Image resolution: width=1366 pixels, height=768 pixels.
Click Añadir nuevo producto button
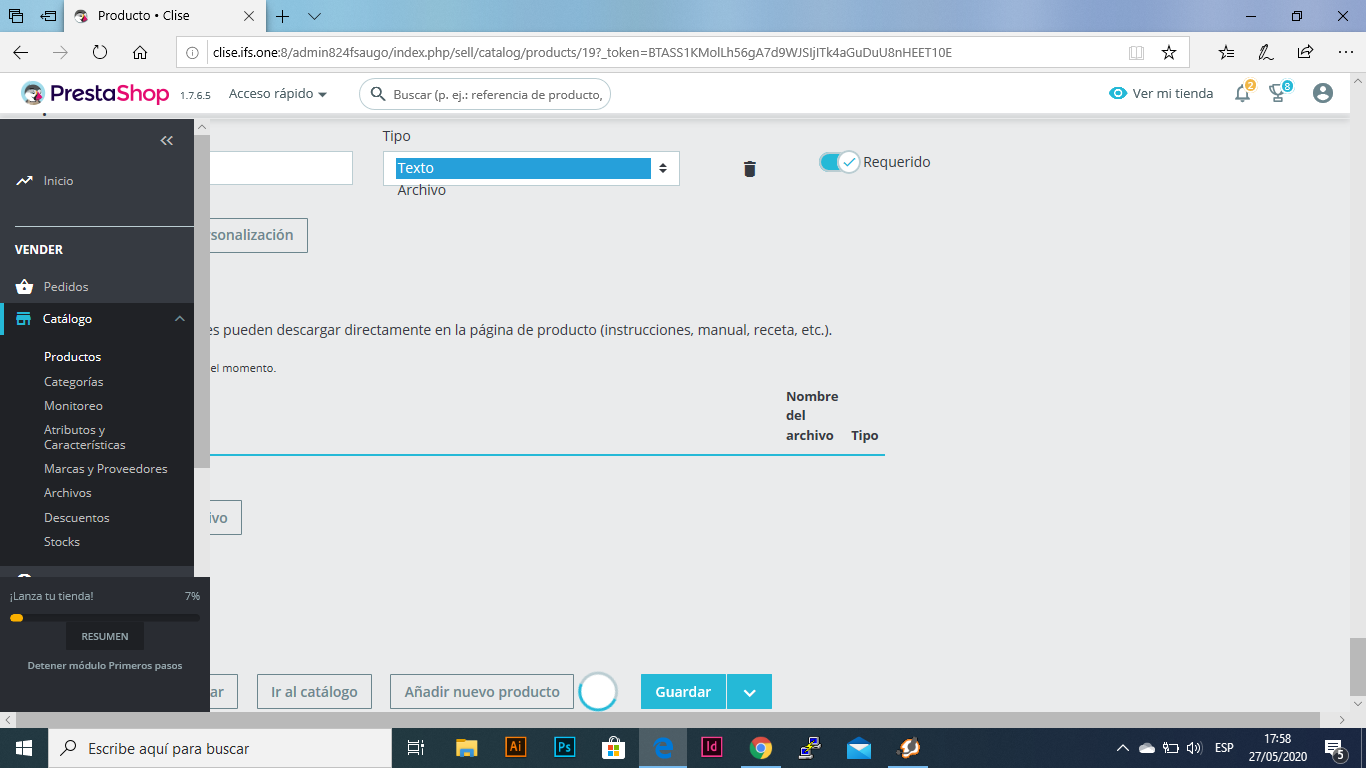[482, 692]
